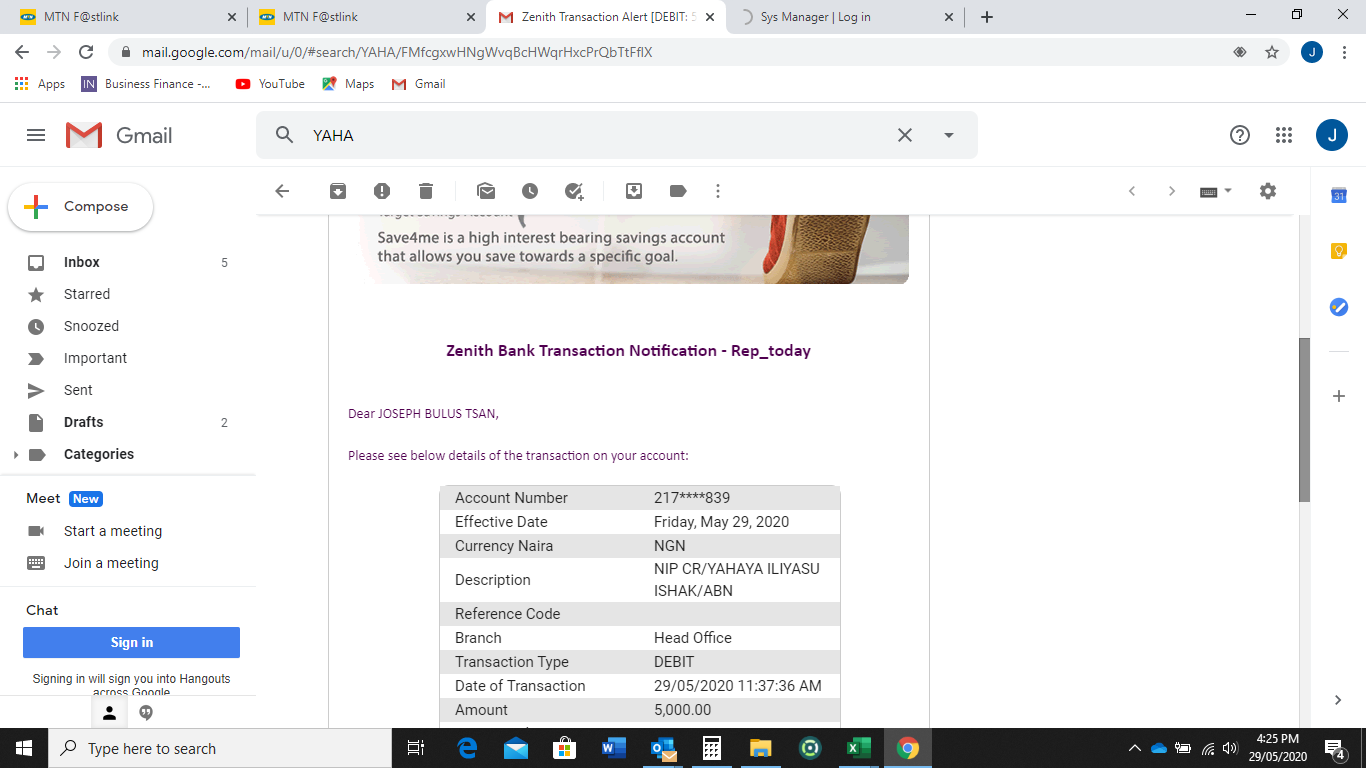The height and width of the screenshot is (768, 1366).
Task: Open Windows Start menu
Action: pos(24,748)
